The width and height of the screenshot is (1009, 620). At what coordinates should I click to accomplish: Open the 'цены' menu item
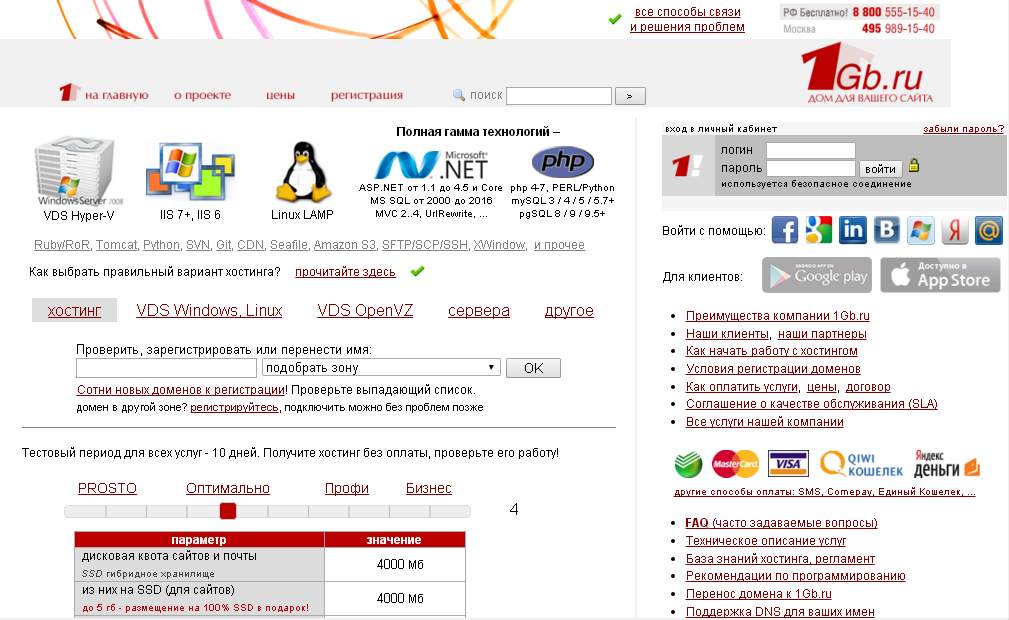point(281,95)
